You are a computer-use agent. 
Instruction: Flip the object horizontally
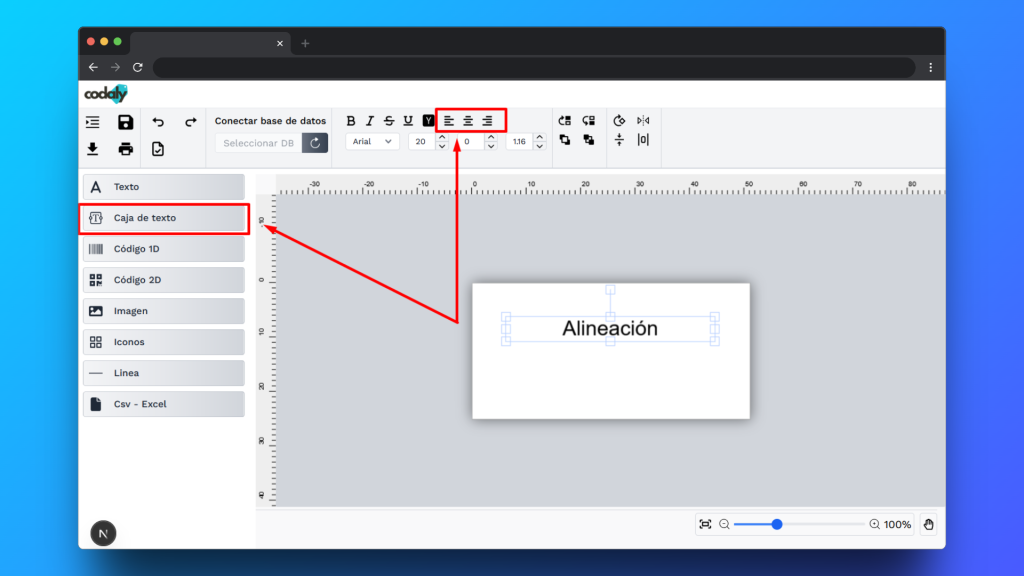click(643, 121)
